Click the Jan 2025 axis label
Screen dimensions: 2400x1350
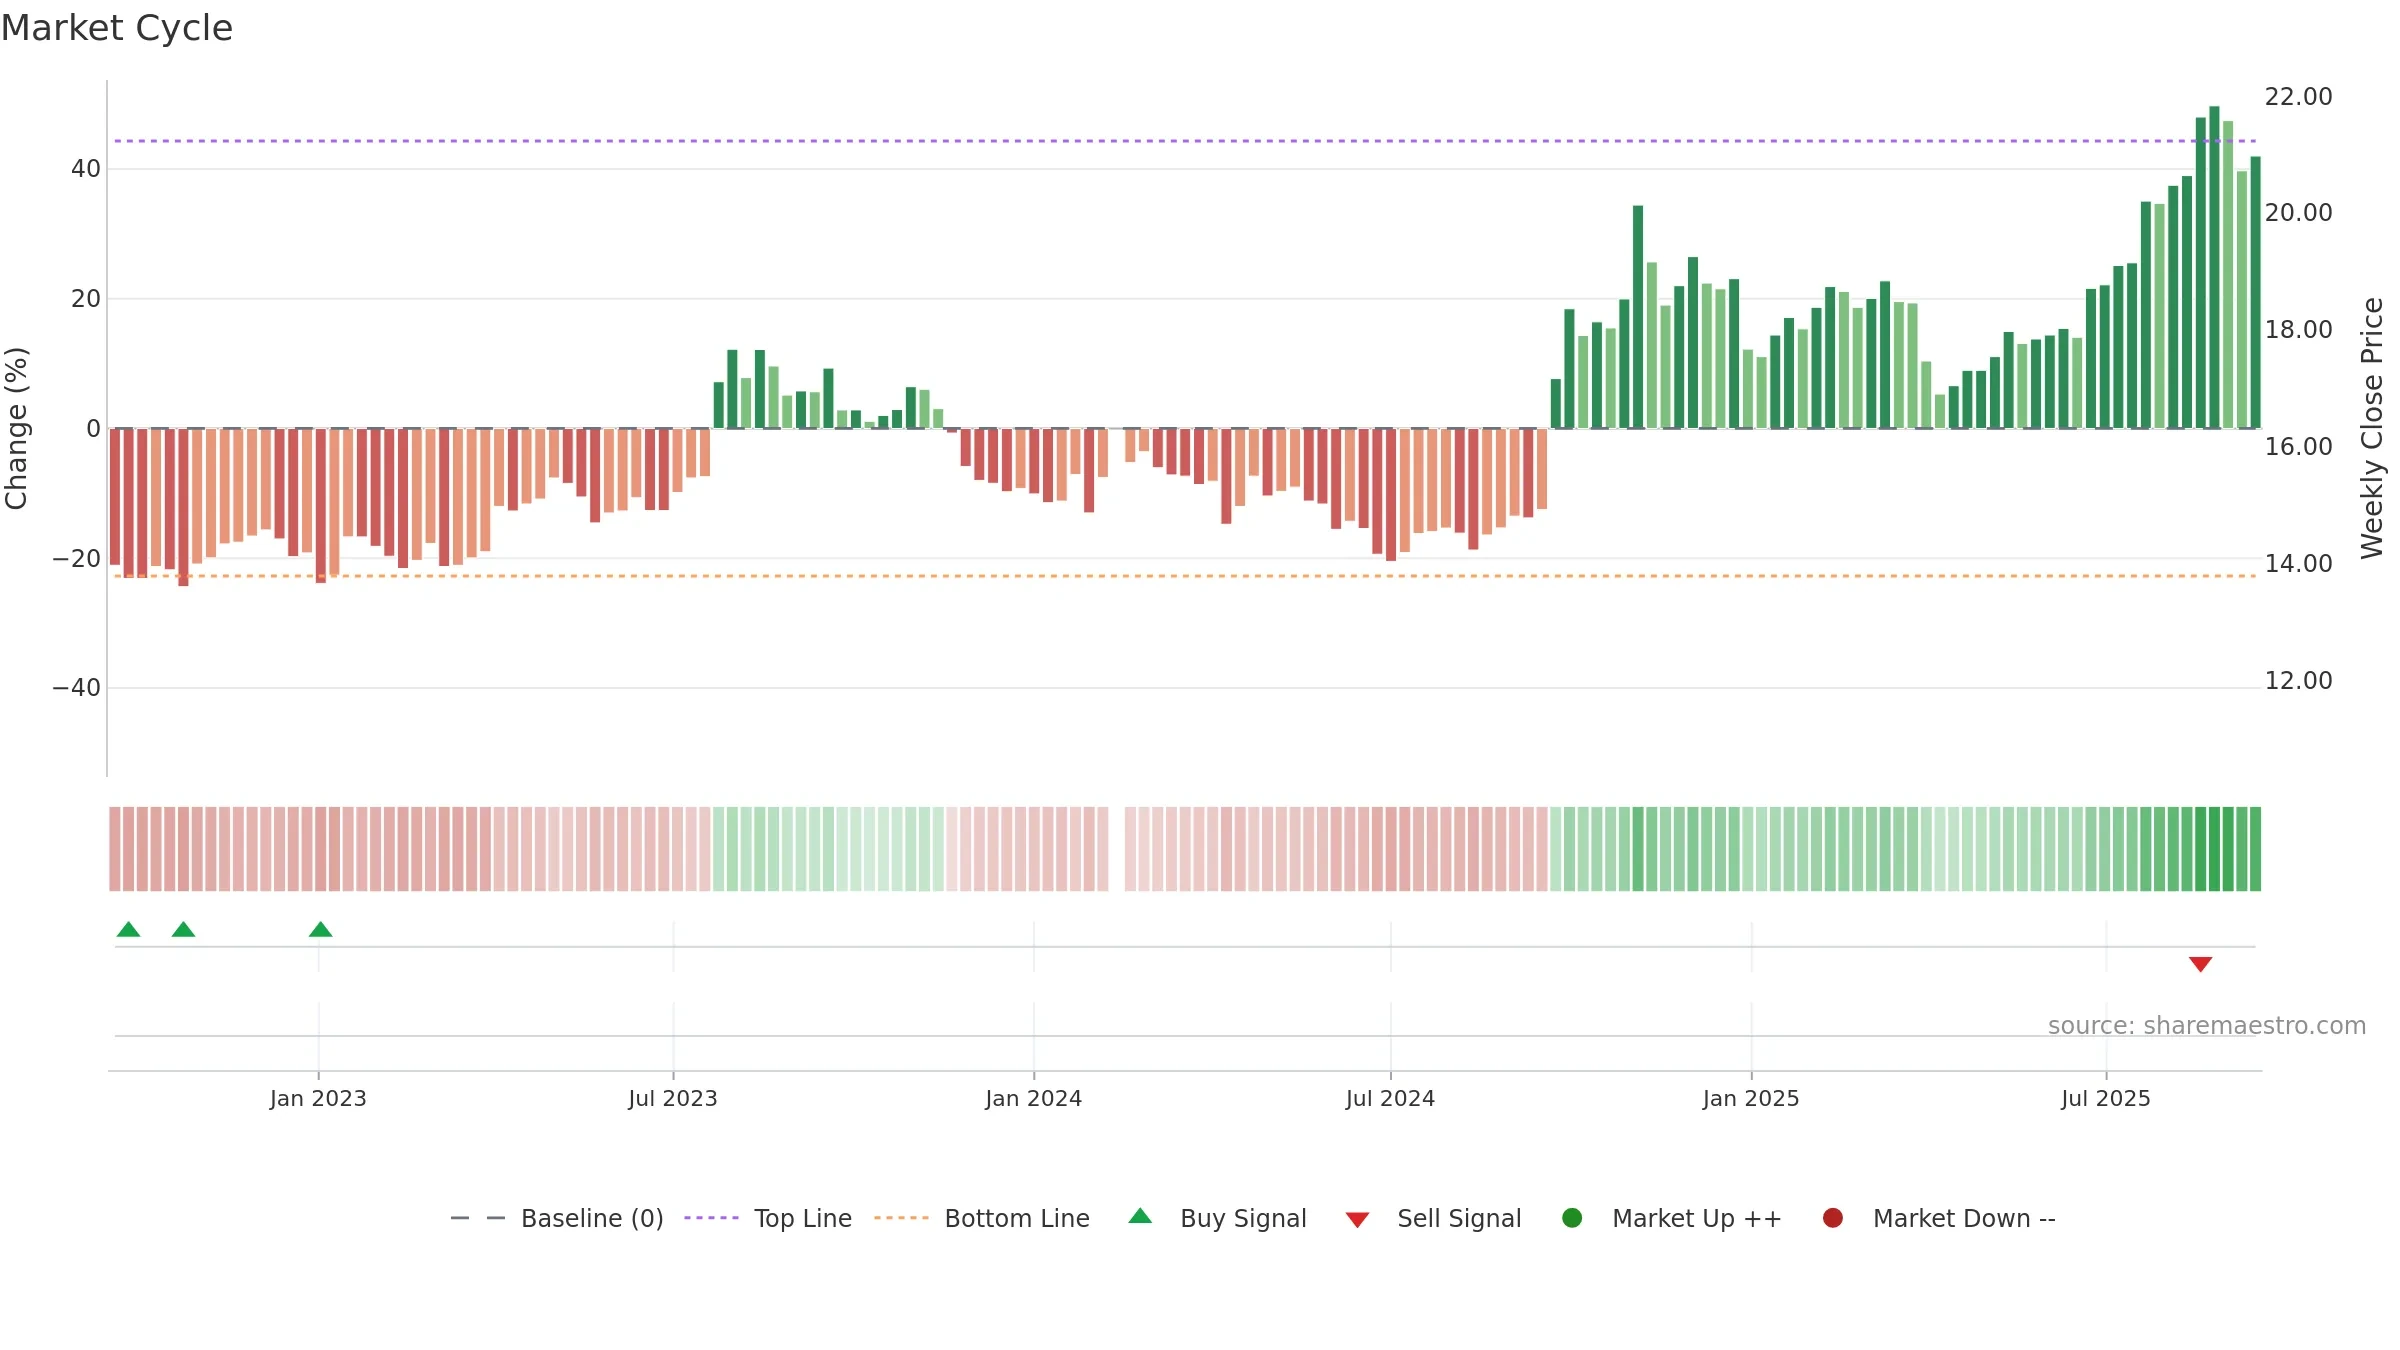pyautogui.click(x=1751, y=1098)
